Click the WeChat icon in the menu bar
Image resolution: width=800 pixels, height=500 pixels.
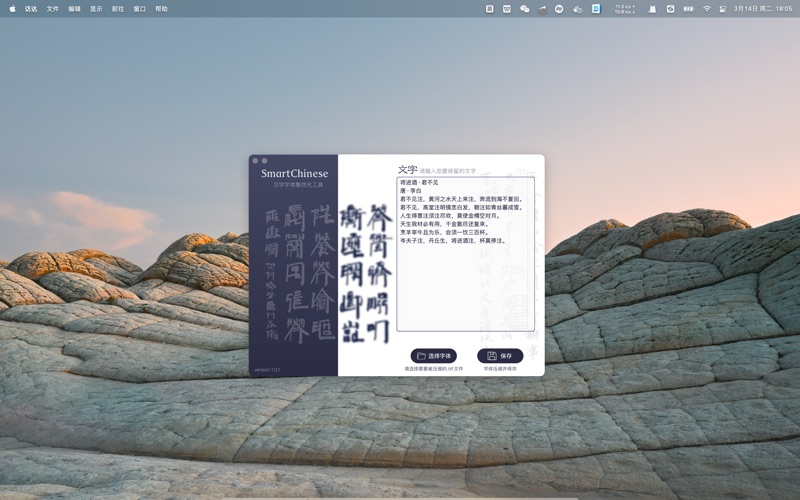(524, 9)
